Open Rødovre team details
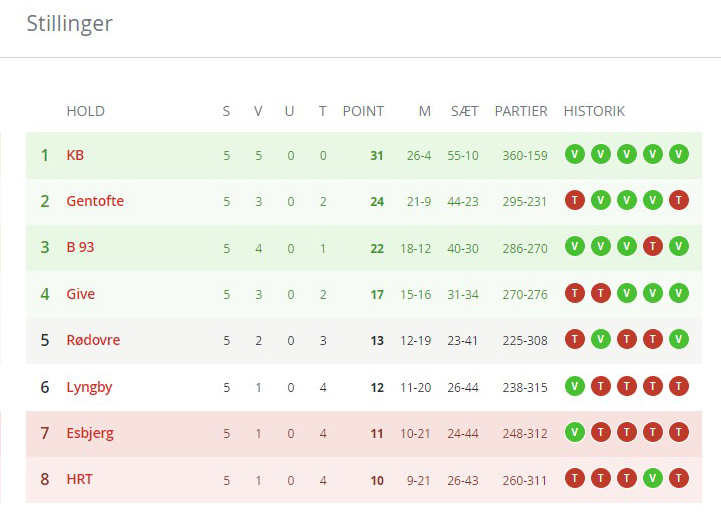Viewport: 721px width, 529px height. click(93, 340)
